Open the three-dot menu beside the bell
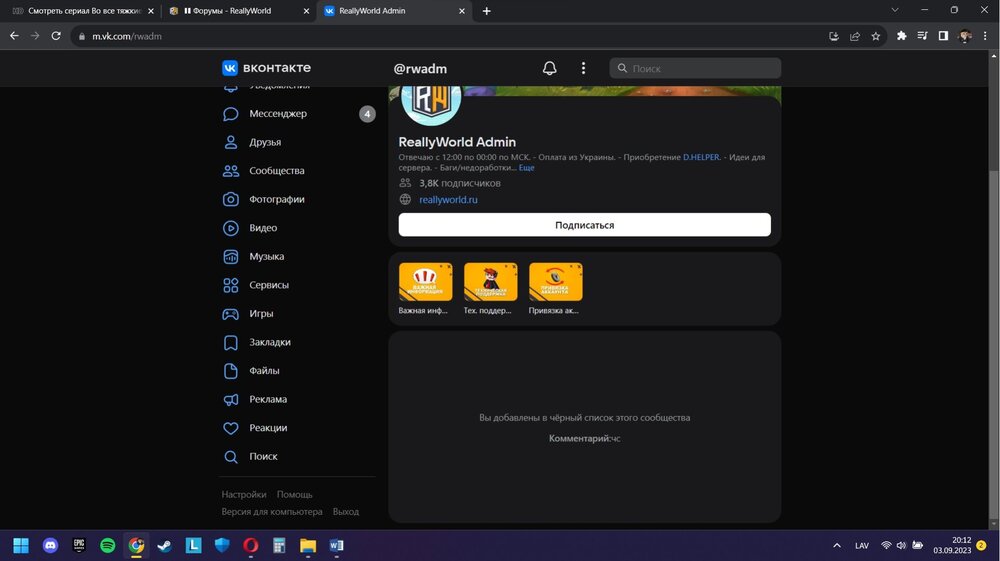Image resolution: width=1000 pixels, height=561 pixels. point(583,68)
